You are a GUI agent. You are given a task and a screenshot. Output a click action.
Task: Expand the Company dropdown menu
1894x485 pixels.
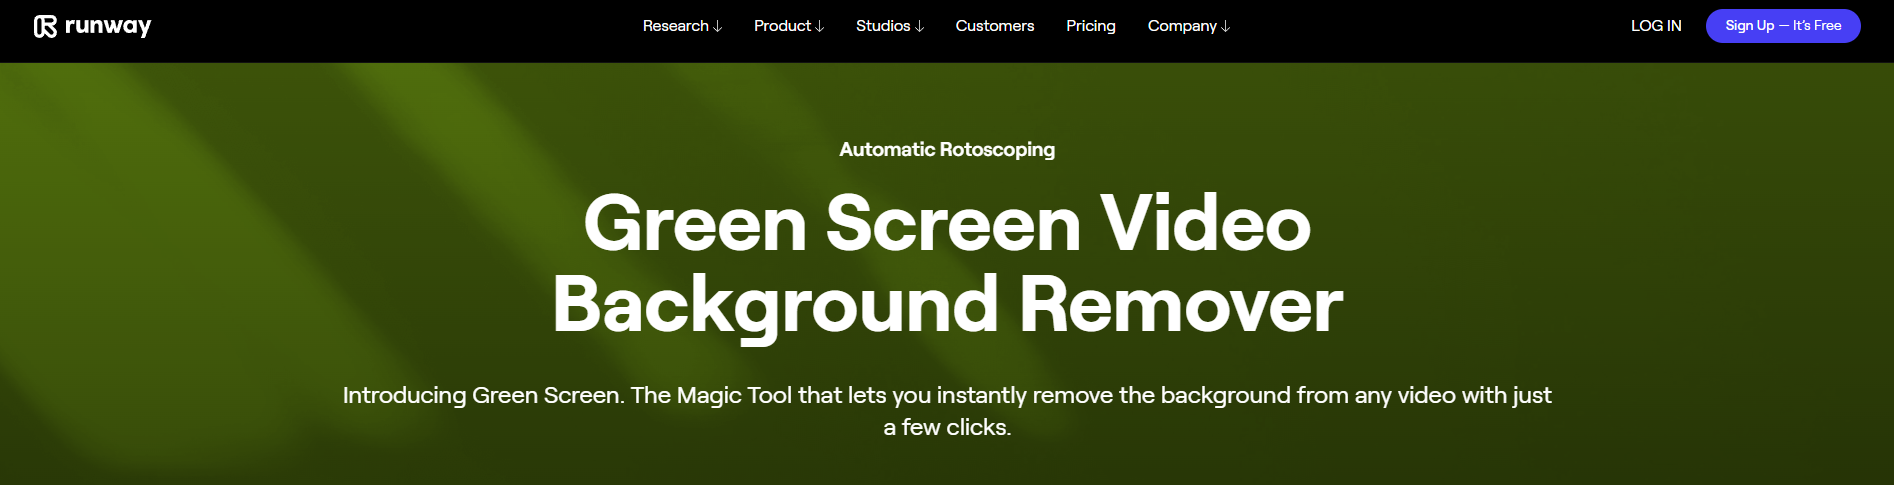[x=1189, y=26]
